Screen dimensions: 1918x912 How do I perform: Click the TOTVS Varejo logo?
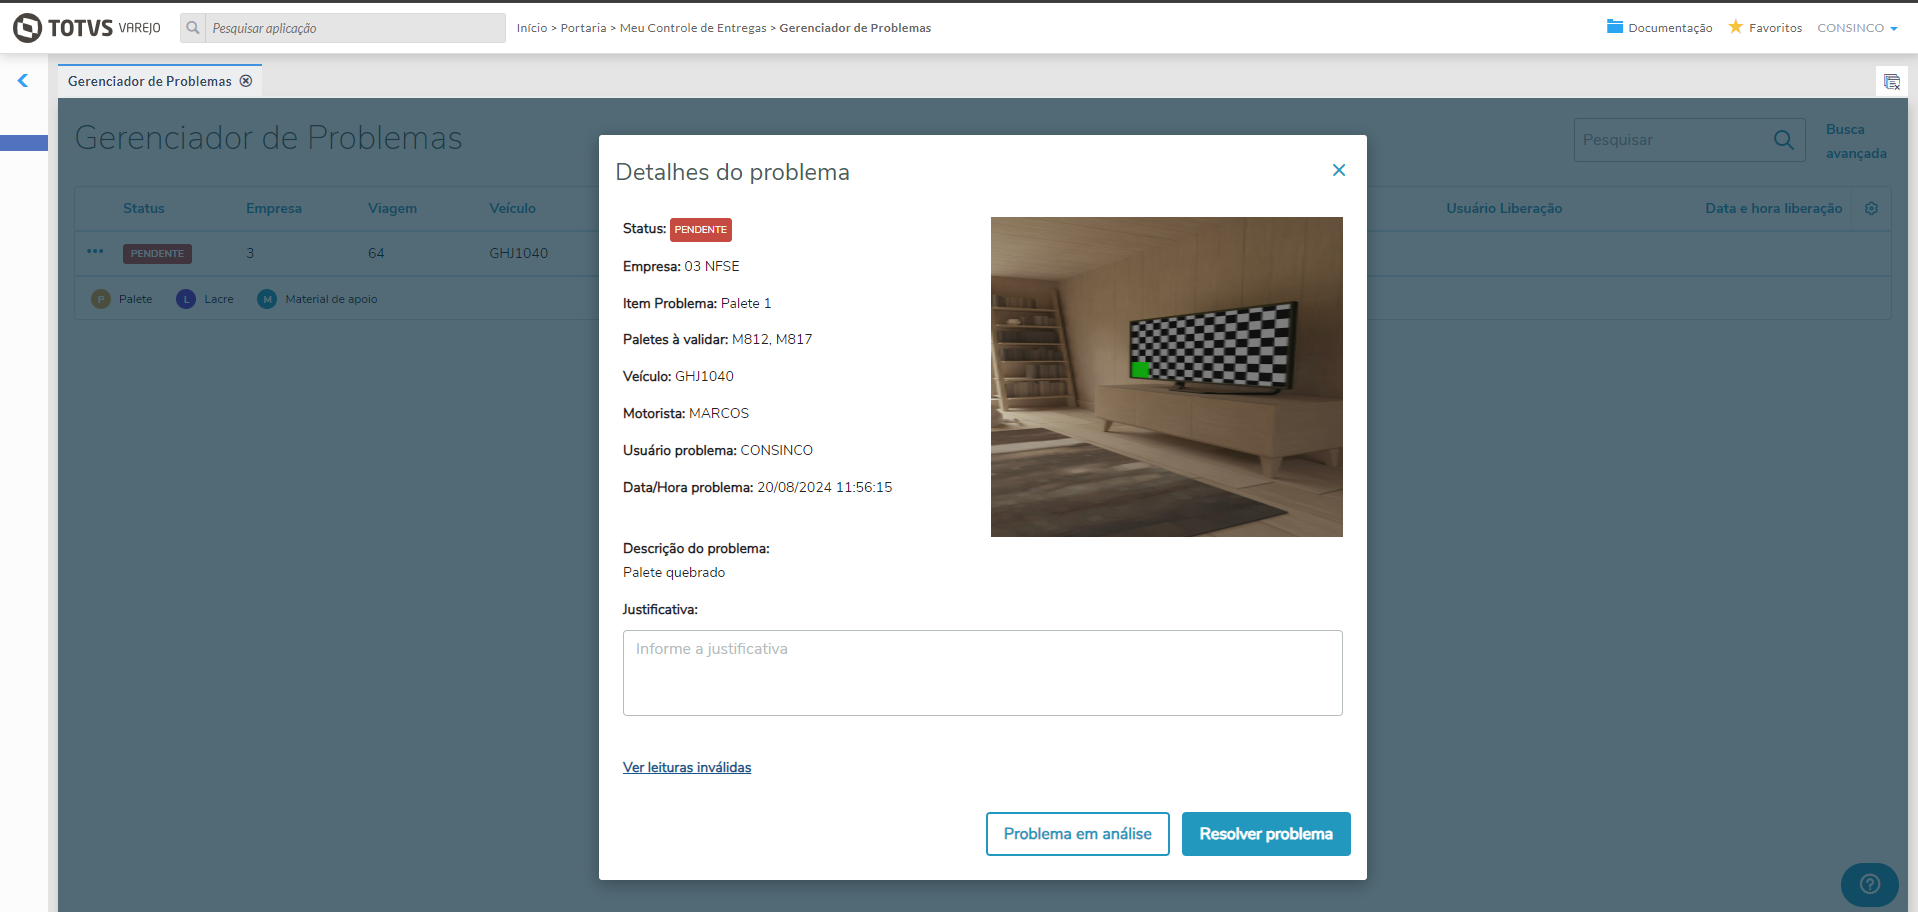point(87,28)
